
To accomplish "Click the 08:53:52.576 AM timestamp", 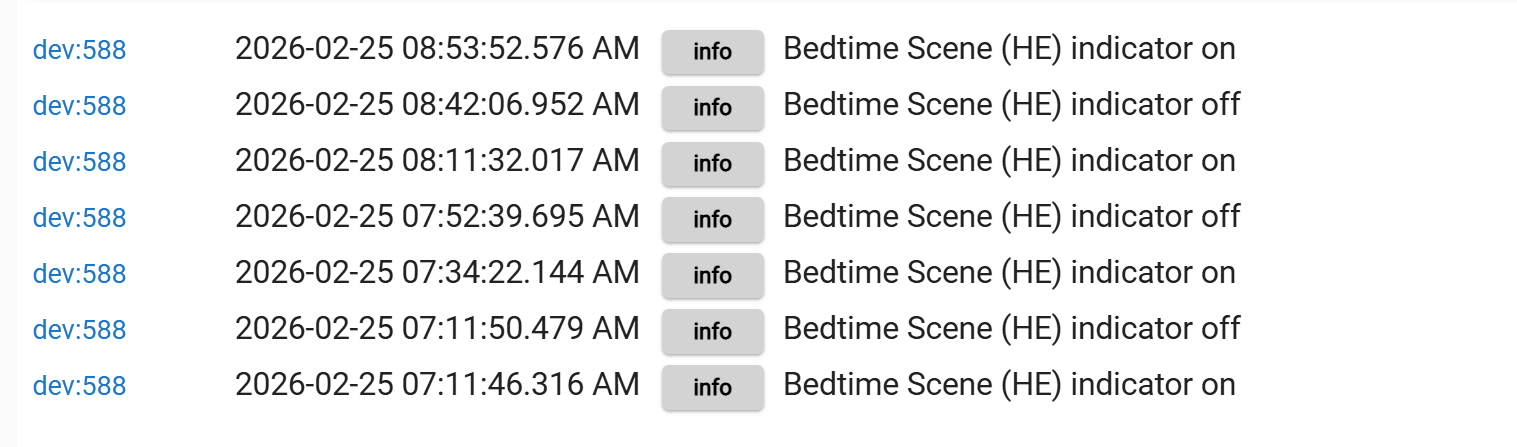I will pyautogui.click(x=436, y=49).
